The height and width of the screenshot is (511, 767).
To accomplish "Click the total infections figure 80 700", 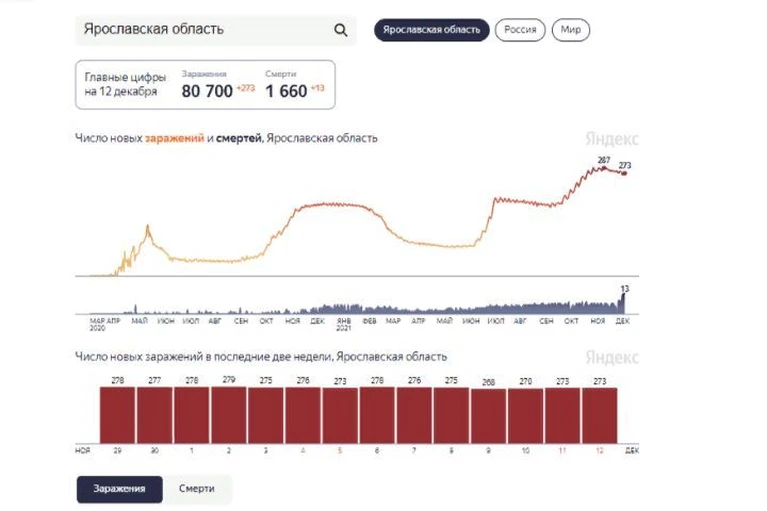I will [207, 91].
